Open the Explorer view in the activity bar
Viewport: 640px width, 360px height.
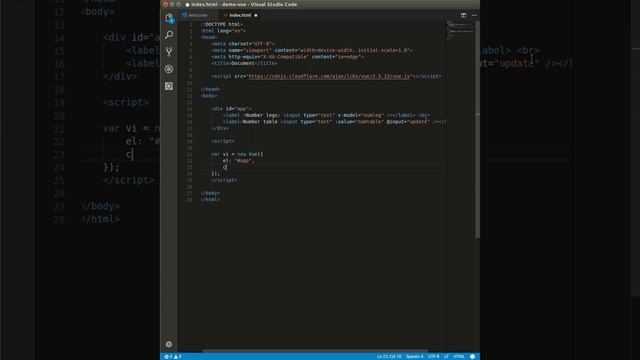[169, 18]
